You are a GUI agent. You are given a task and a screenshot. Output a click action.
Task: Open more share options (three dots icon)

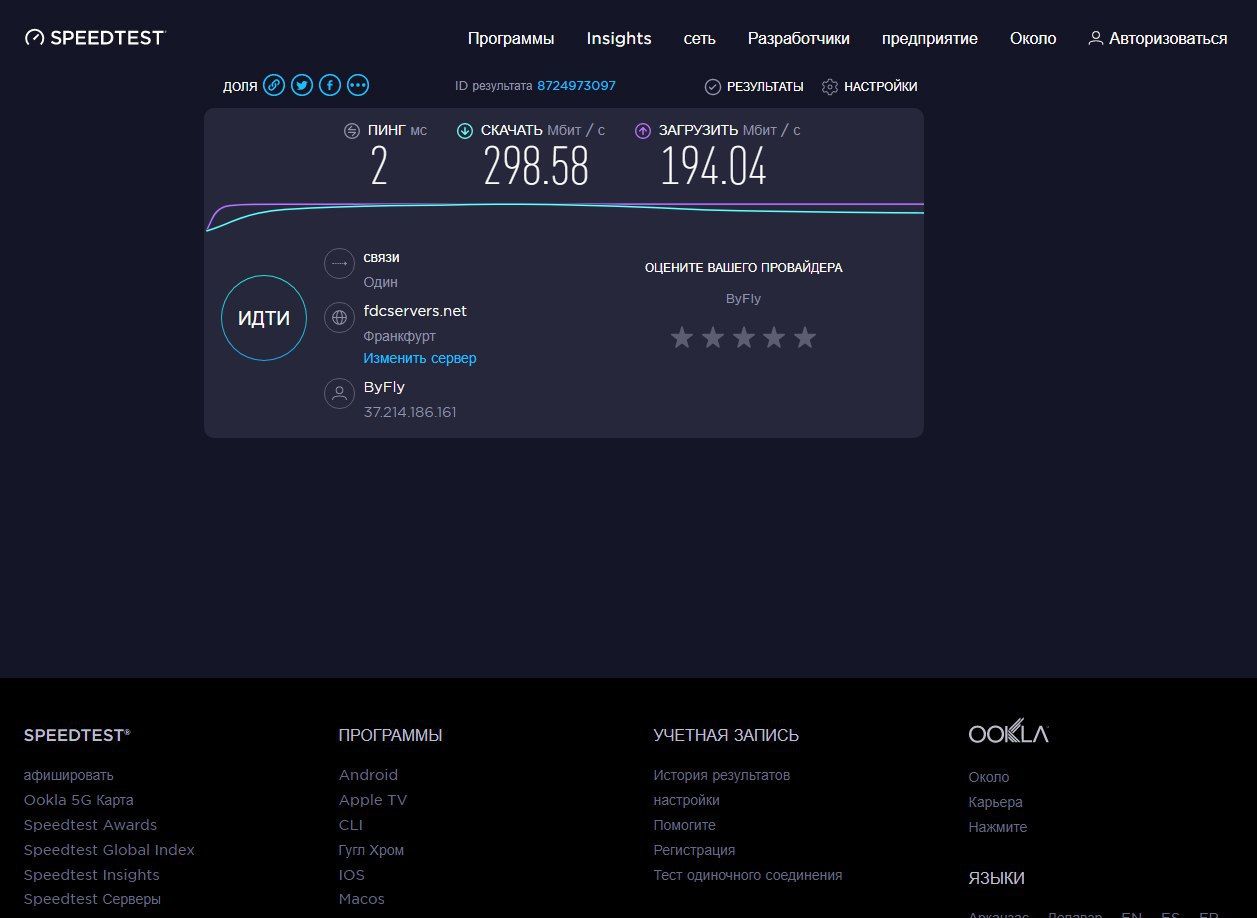point(358,85)
